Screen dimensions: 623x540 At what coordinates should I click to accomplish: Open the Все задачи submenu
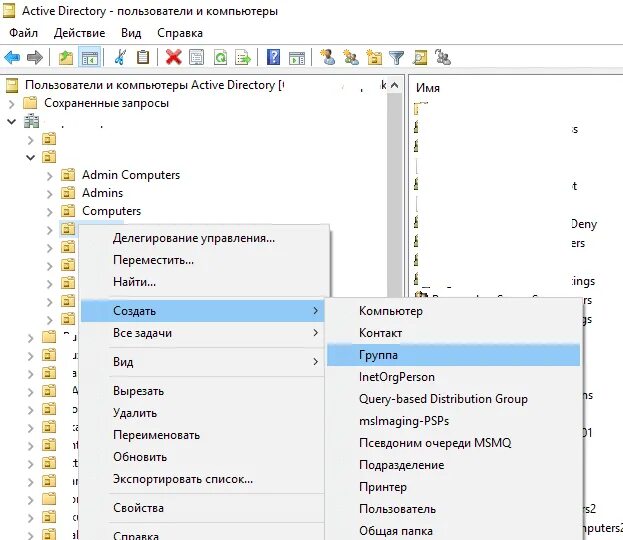coord(205,333)
